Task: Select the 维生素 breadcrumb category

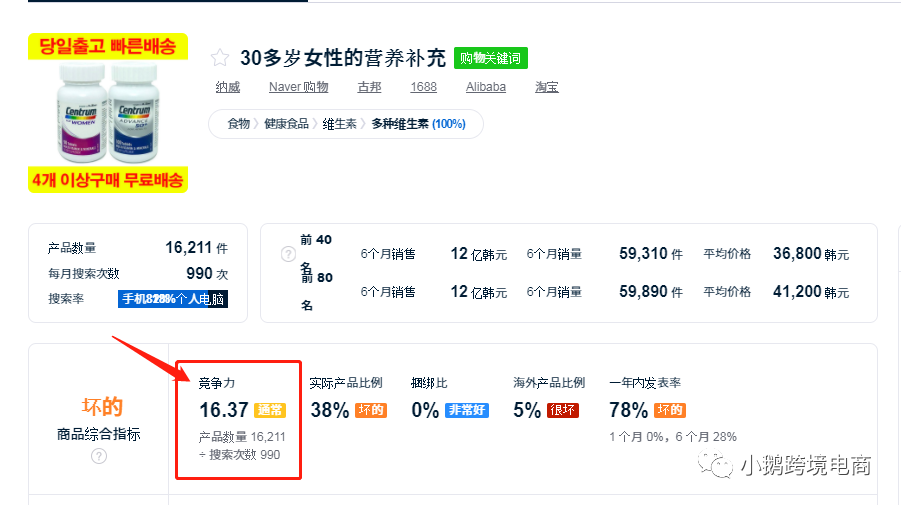Action: tap(339, 124)
